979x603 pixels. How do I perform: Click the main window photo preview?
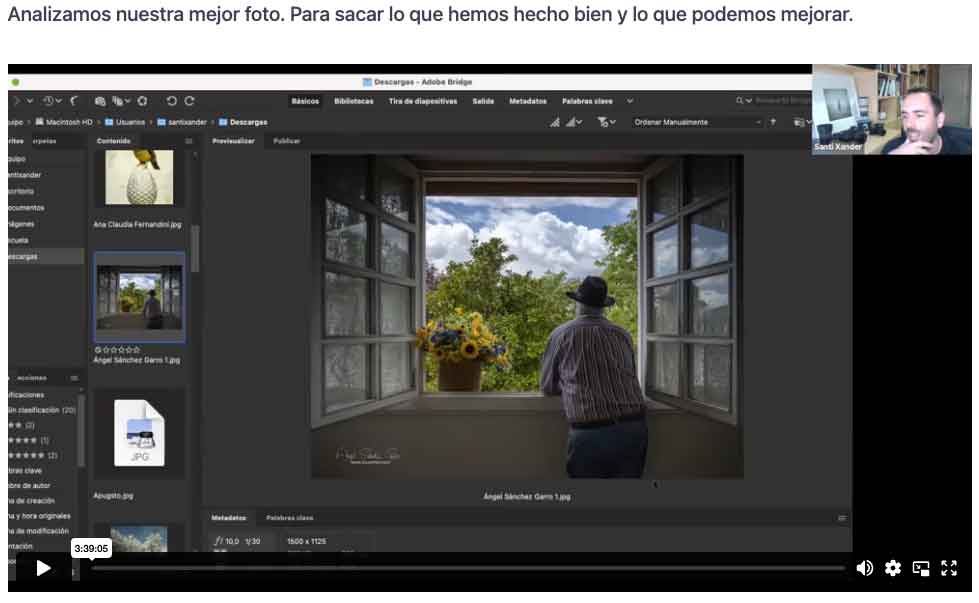[527, 316]
